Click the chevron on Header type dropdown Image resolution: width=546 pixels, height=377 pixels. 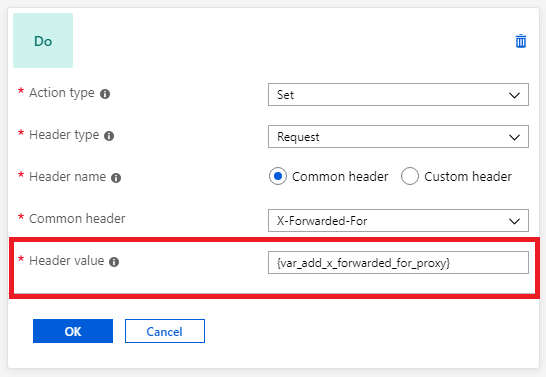coord(514,138)
